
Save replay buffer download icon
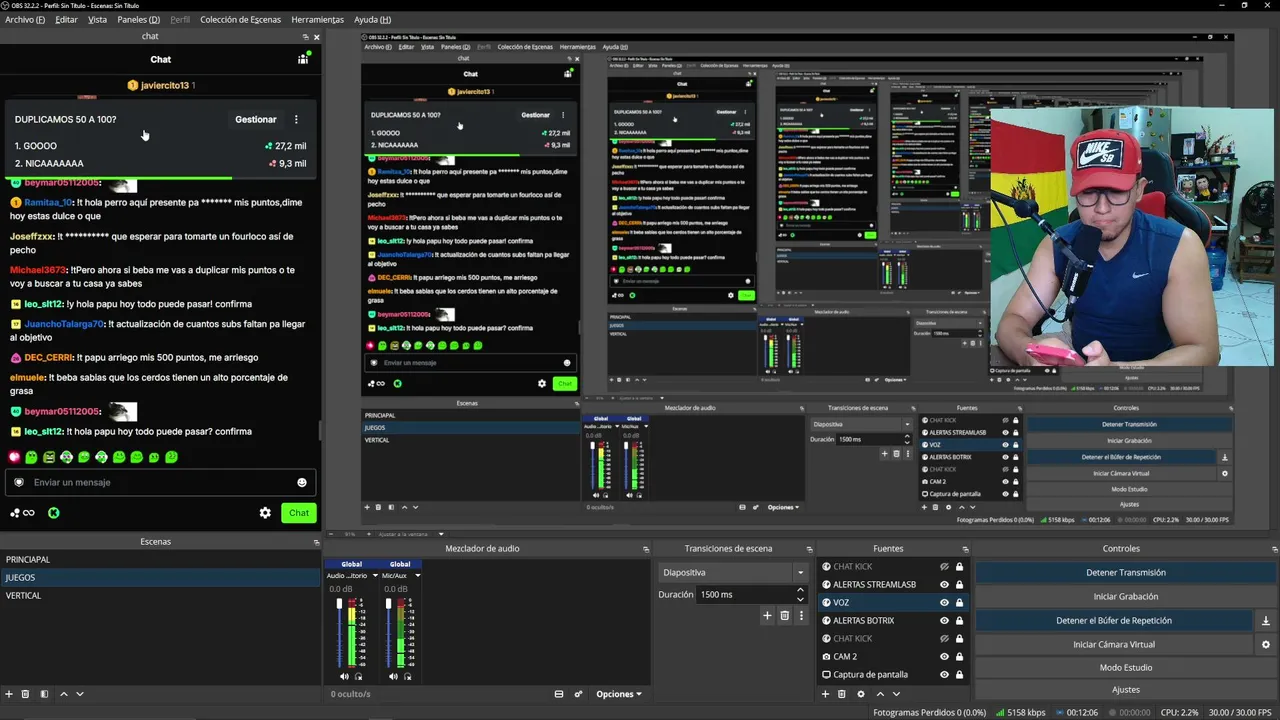[x=1265, y=621]
